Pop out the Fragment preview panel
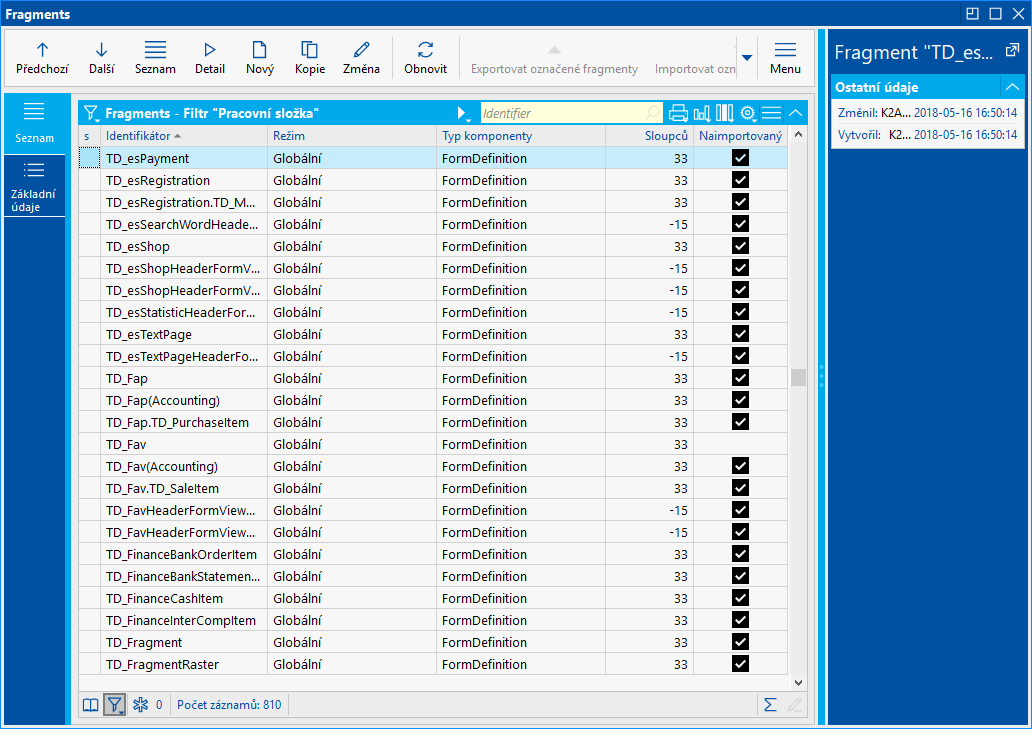Screen dimensions: 1032x729 point(1012,51)
